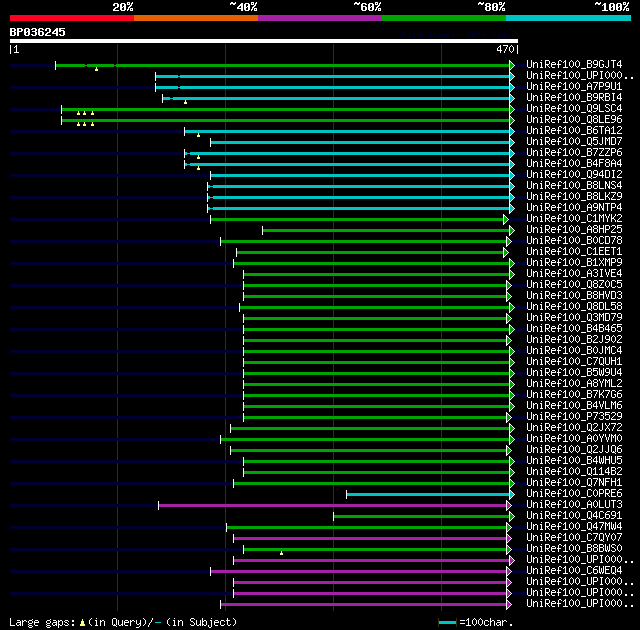The height and width of the screenshot is (630, 640).
Task: Click the cyan end arrowhead of the UniRef100_A7P9U1 row
Action: pos(512,87)
